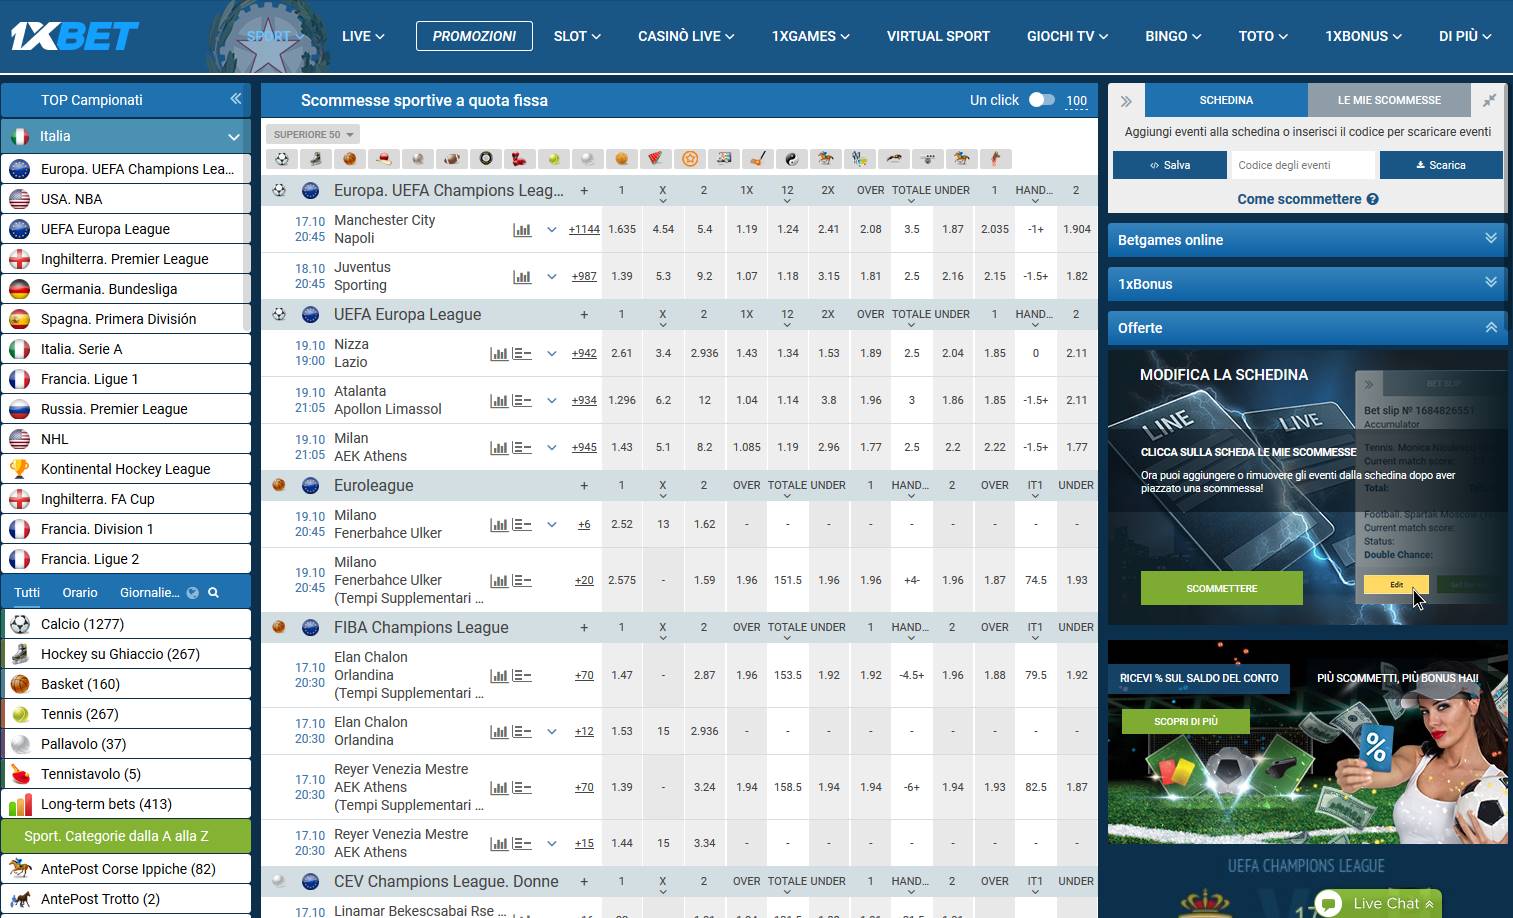Click the search magnifier icon in the sports sidebar
1513x918 pixels.
213,593
